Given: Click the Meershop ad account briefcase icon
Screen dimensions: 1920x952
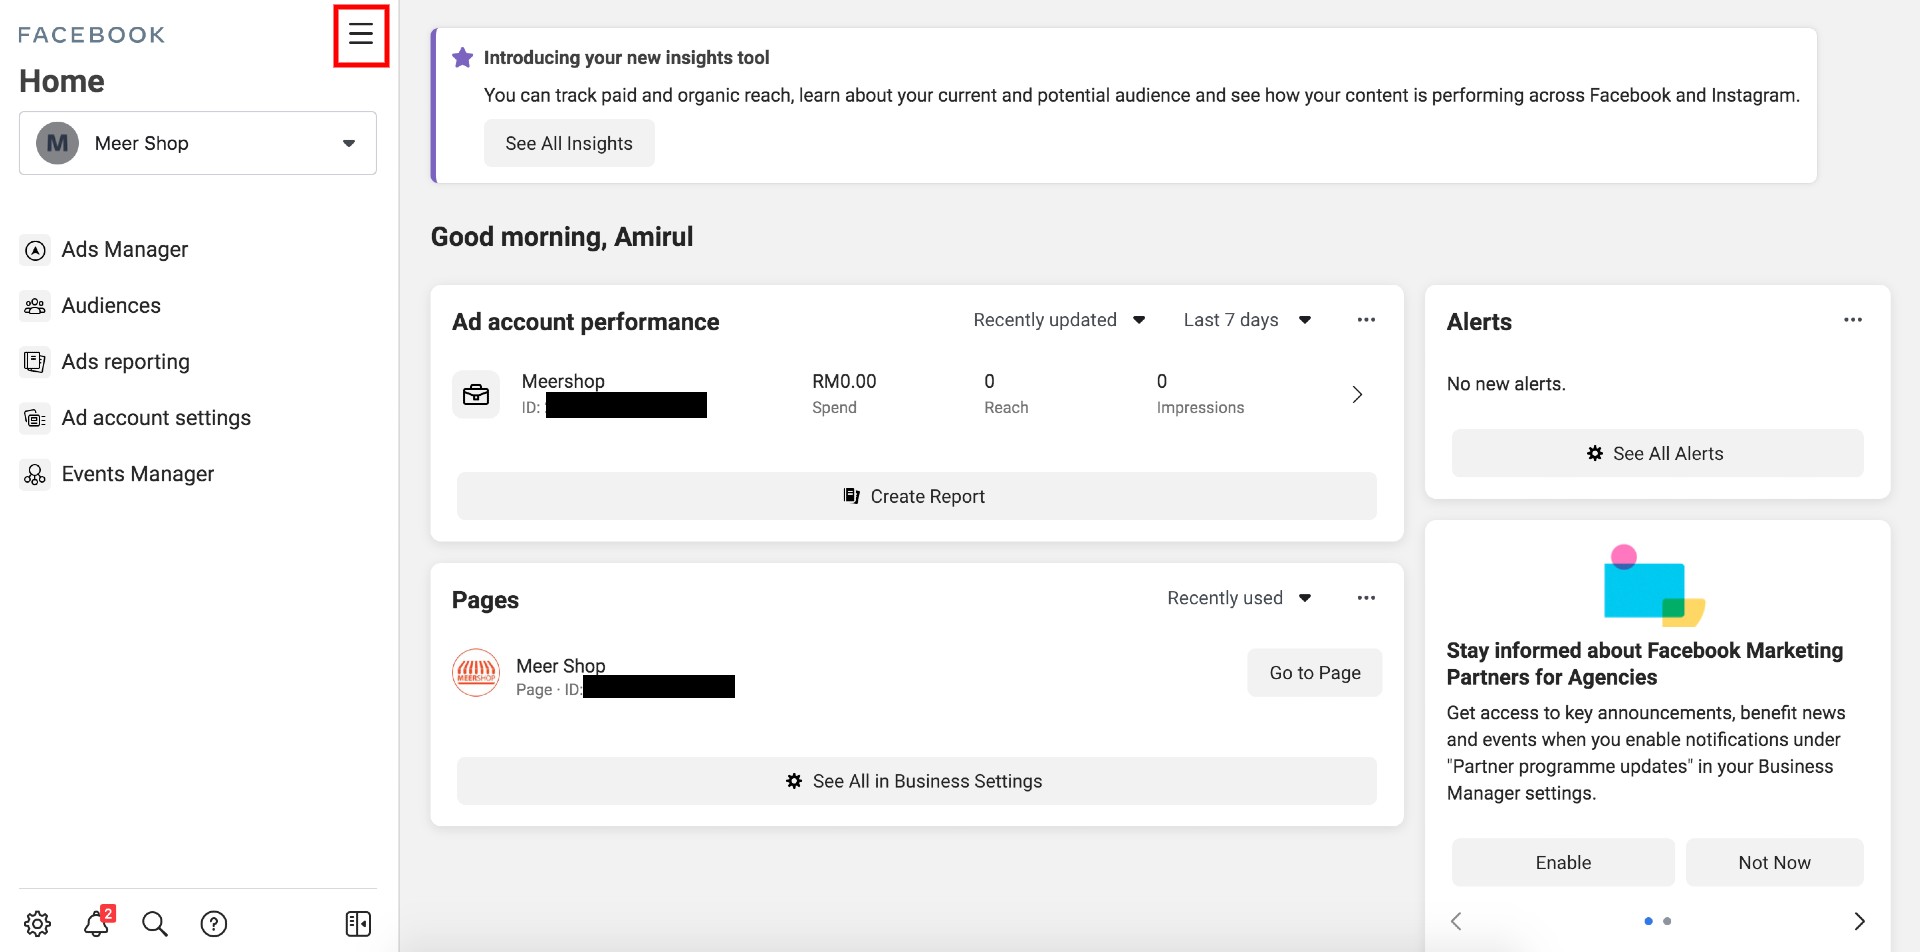Looking at the screenshot, I should tap(476, 394).
